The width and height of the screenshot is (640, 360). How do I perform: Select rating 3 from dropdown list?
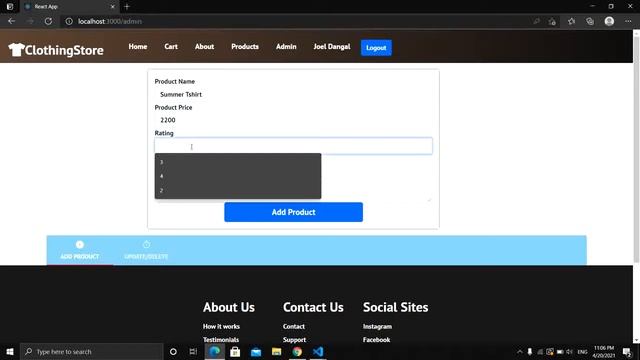pyautogui.click(x=238, y=162)
